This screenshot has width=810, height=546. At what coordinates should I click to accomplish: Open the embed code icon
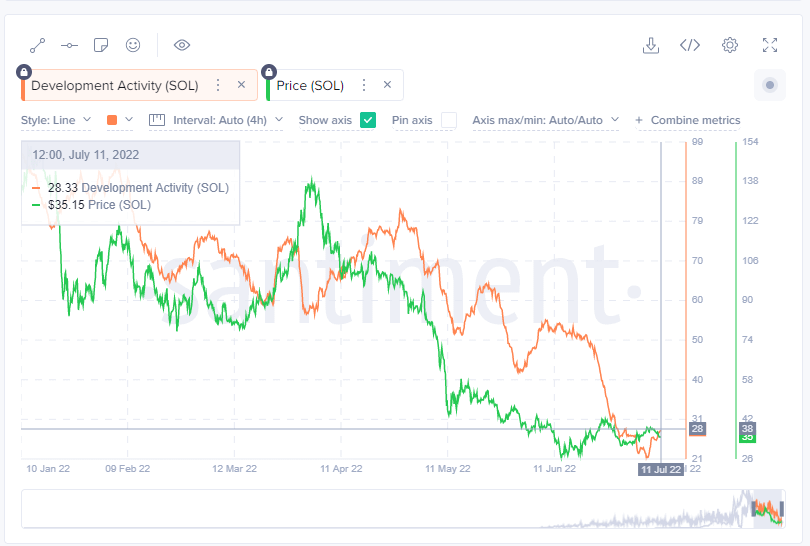click(690, 45)
